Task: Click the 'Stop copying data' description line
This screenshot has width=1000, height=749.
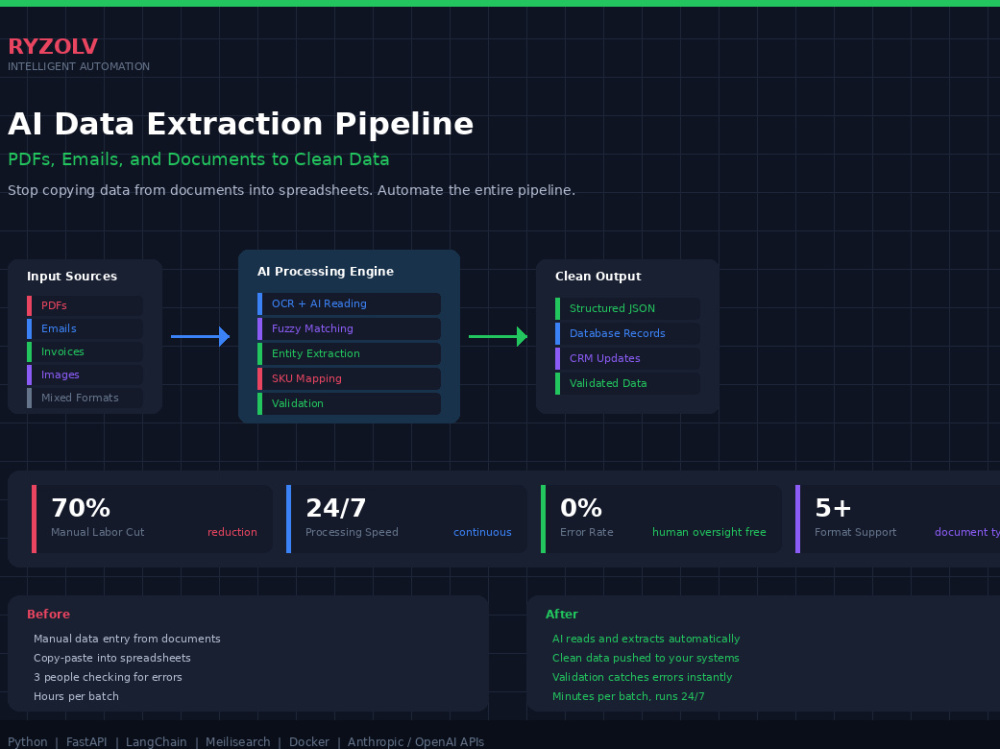Action: (x=291, y=190)
